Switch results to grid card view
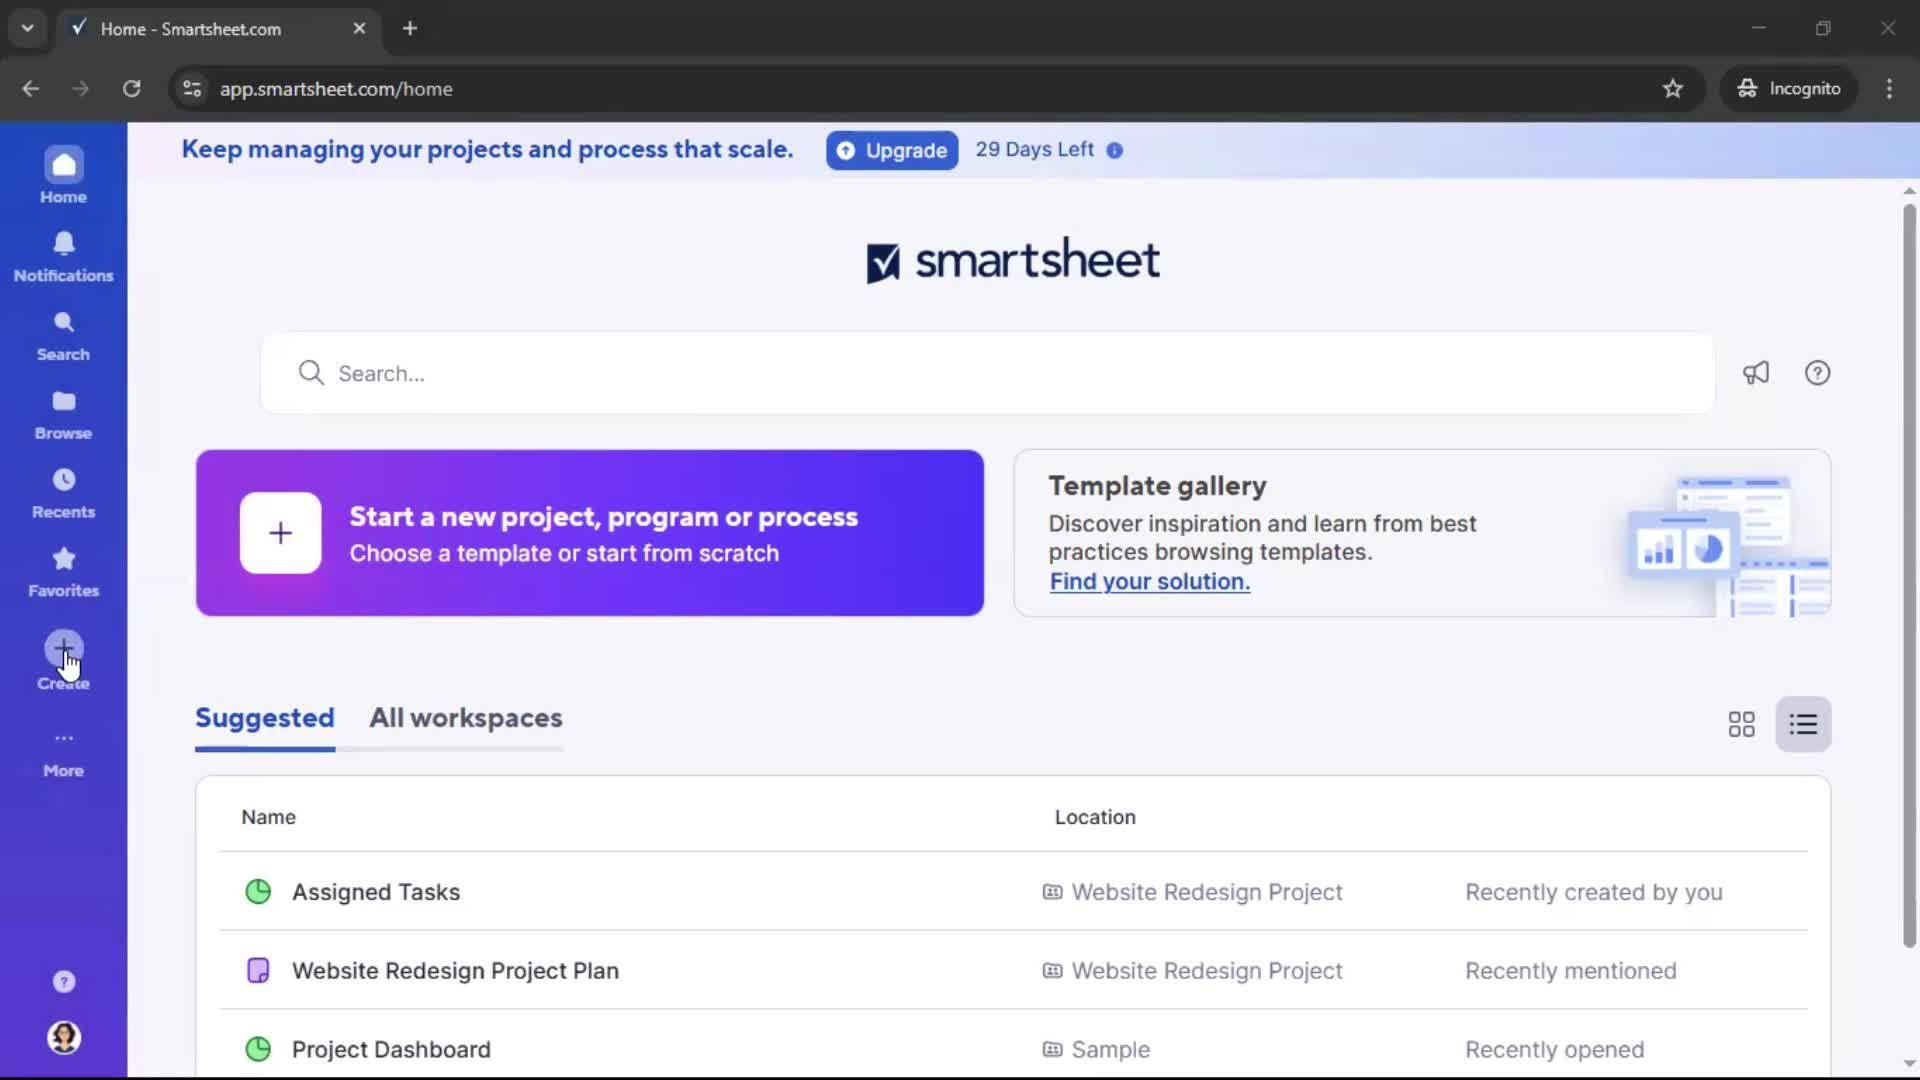This screenshot has height=1080, width=1920. (1740, 723)
